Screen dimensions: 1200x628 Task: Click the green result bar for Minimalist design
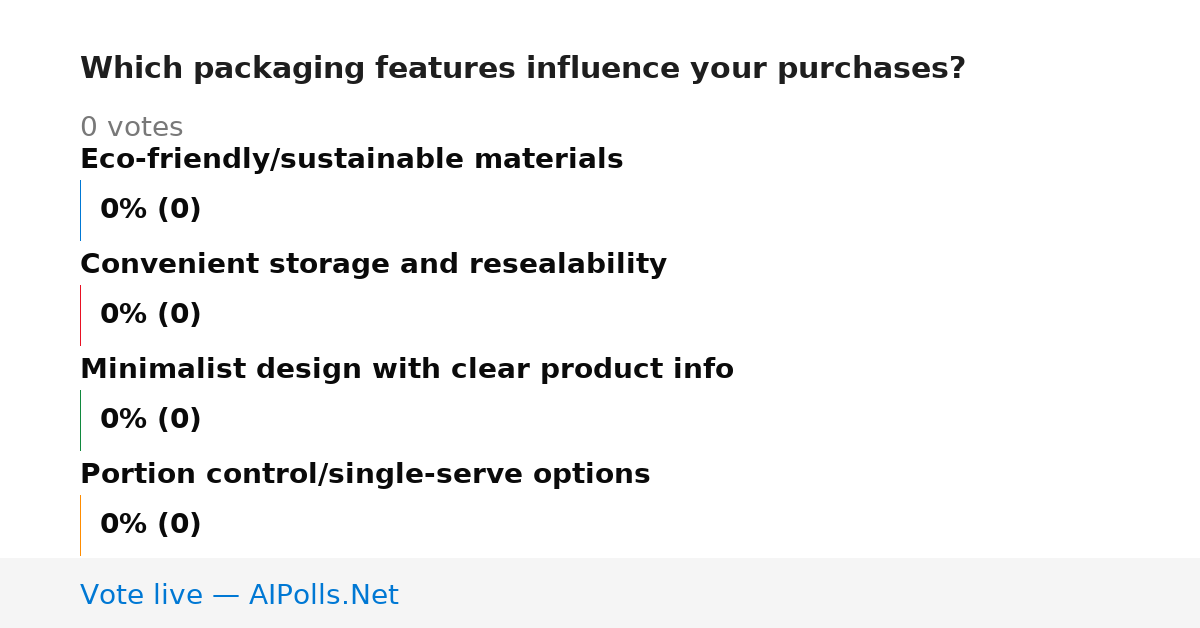click(x=80, y=420)
